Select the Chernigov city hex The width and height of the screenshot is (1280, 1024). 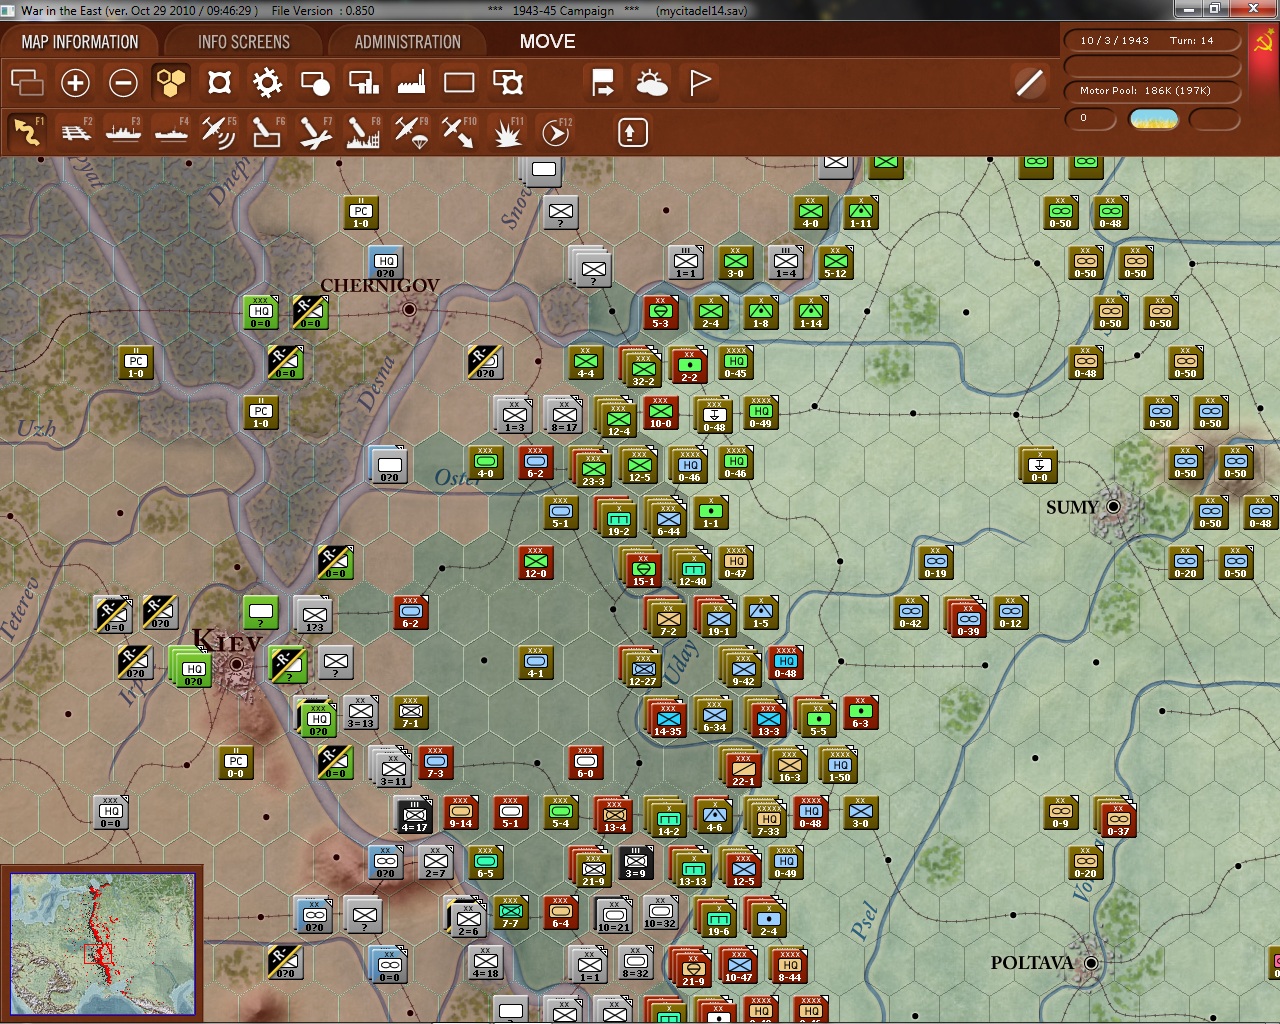(409, 310)
